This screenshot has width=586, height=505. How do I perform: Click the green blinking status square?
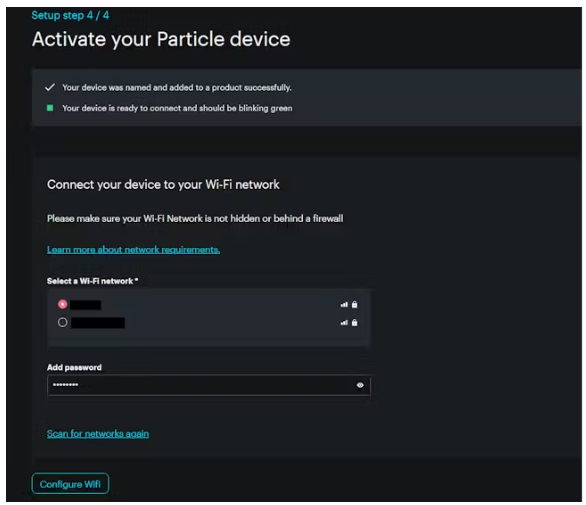point(50,108)
